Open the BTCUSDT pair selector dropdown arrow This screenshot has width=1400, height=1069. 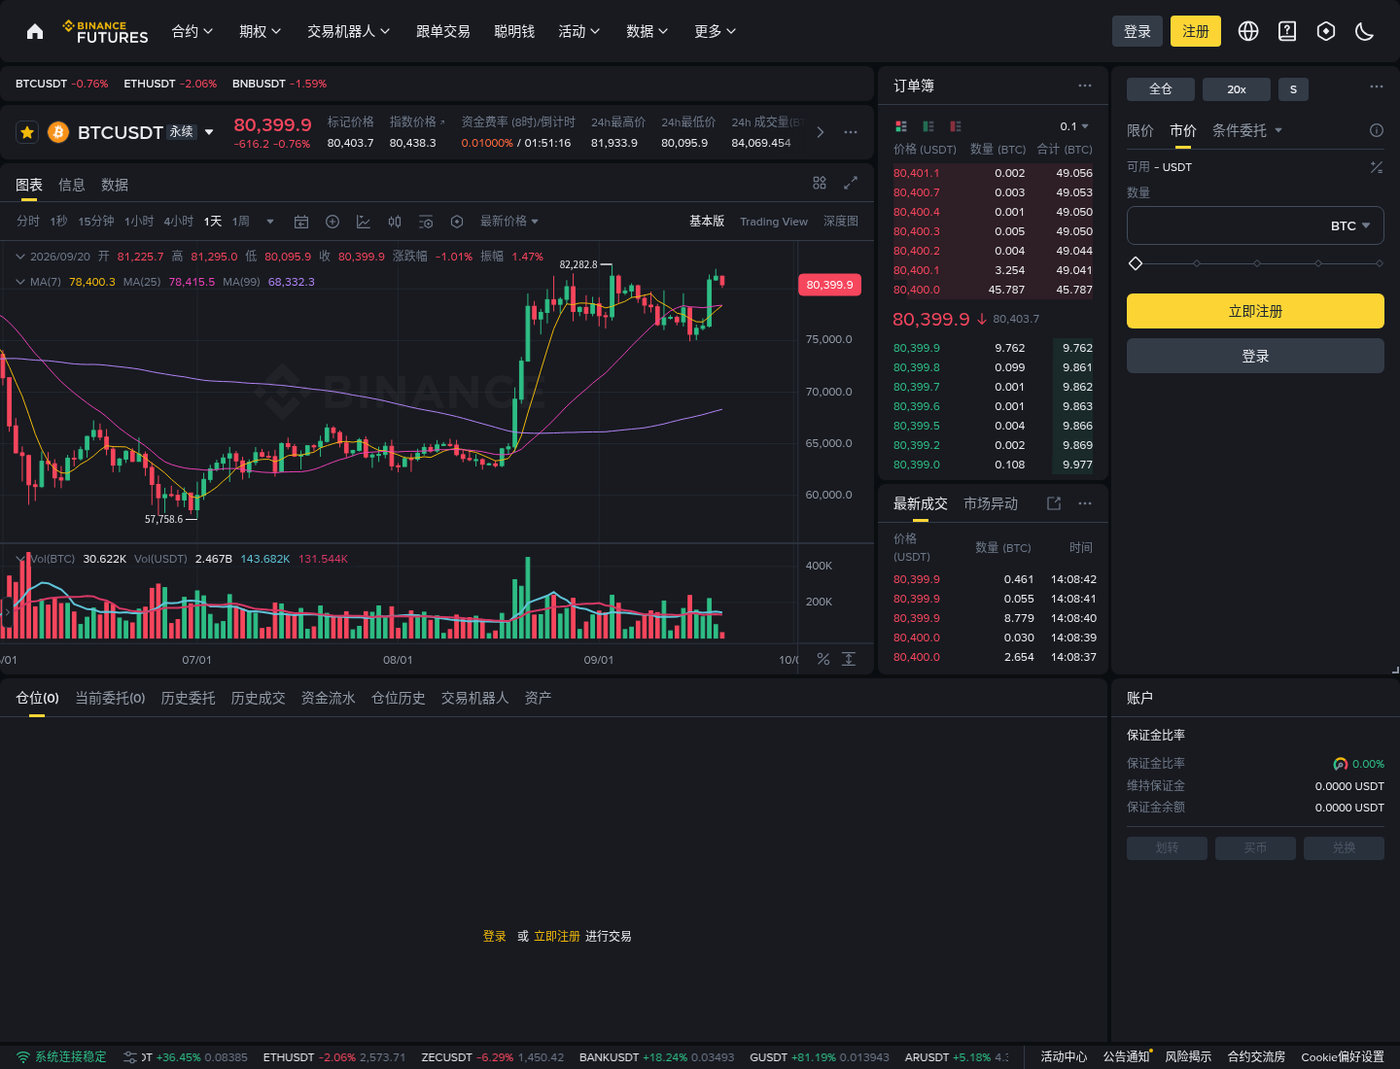pyautogui.click(x=209, y=132)
